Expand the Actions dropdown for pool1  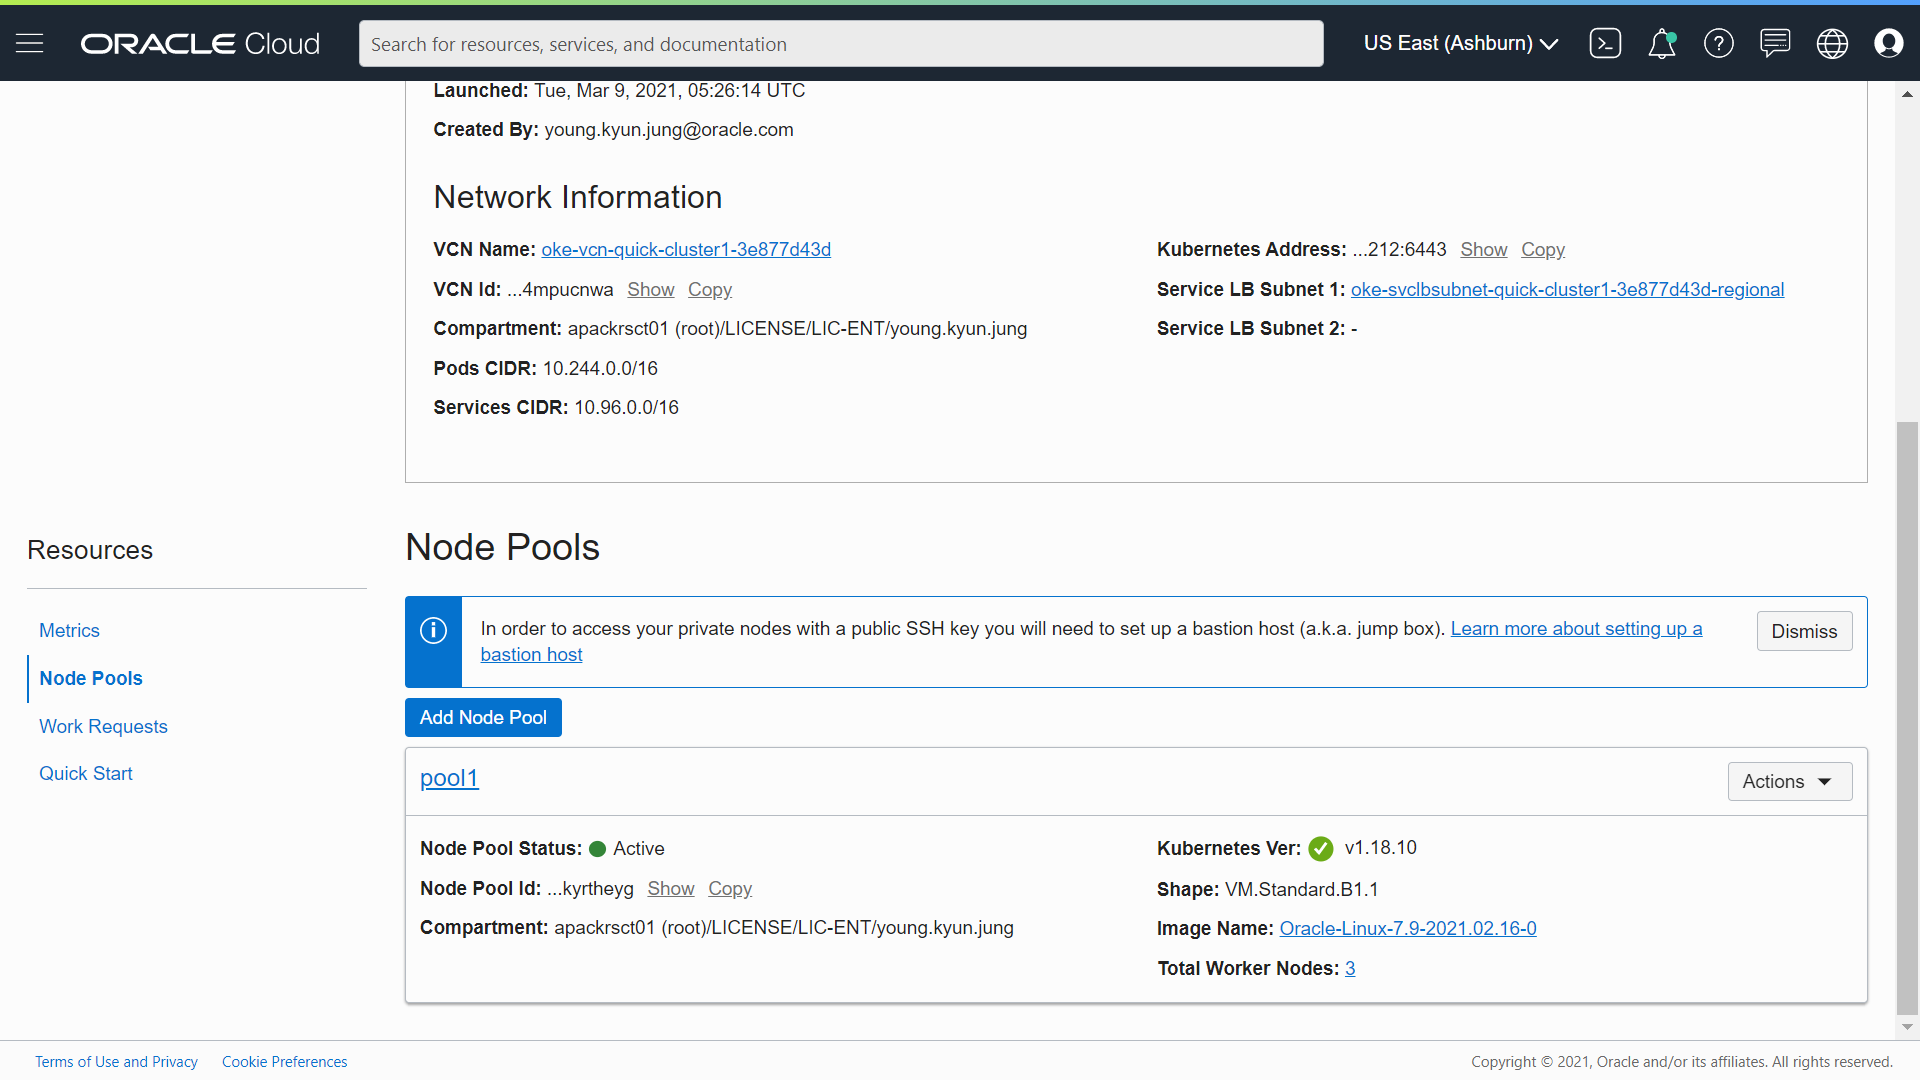pyautogui.click(x=1789, y=781)
